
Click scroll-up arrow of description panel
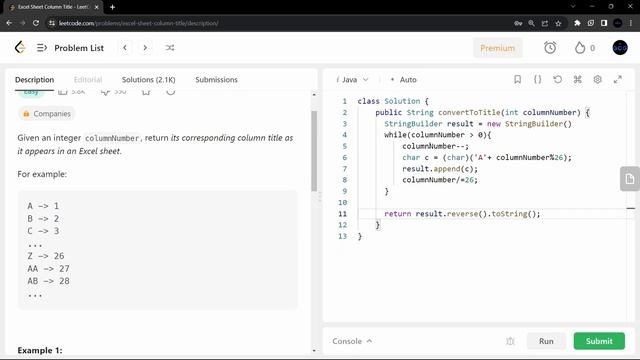coord(314,95)
